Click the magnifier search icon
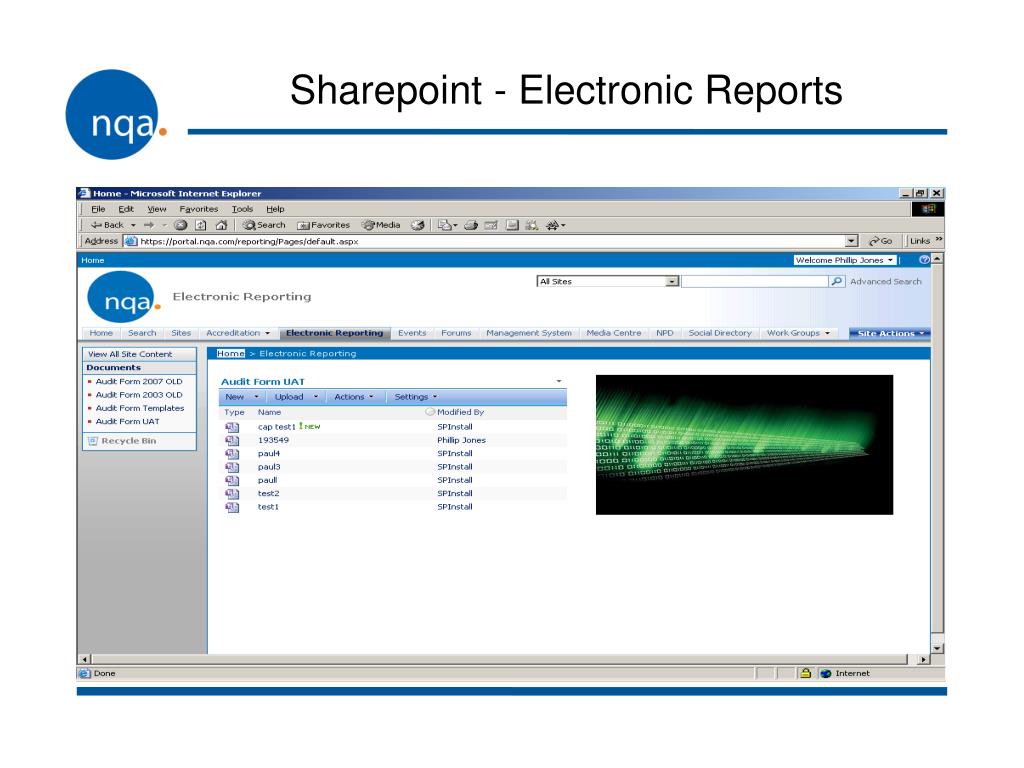 point(837,281)
